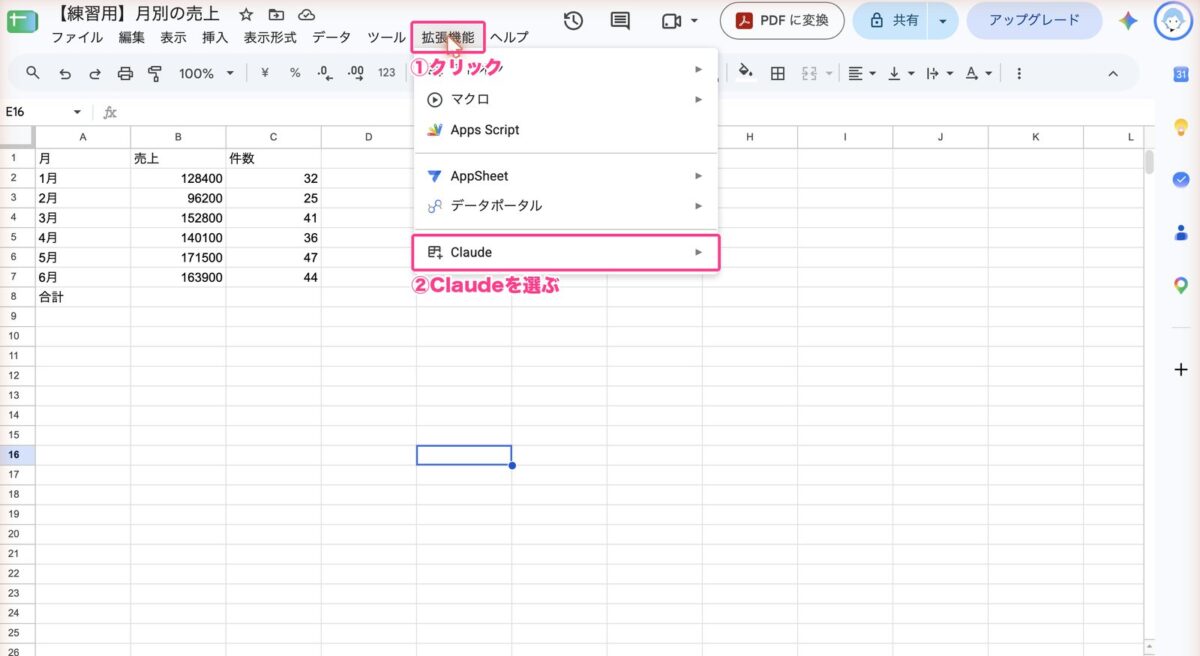
Task: Open the vertical align dropdown
Action: (x=901, y=73)
